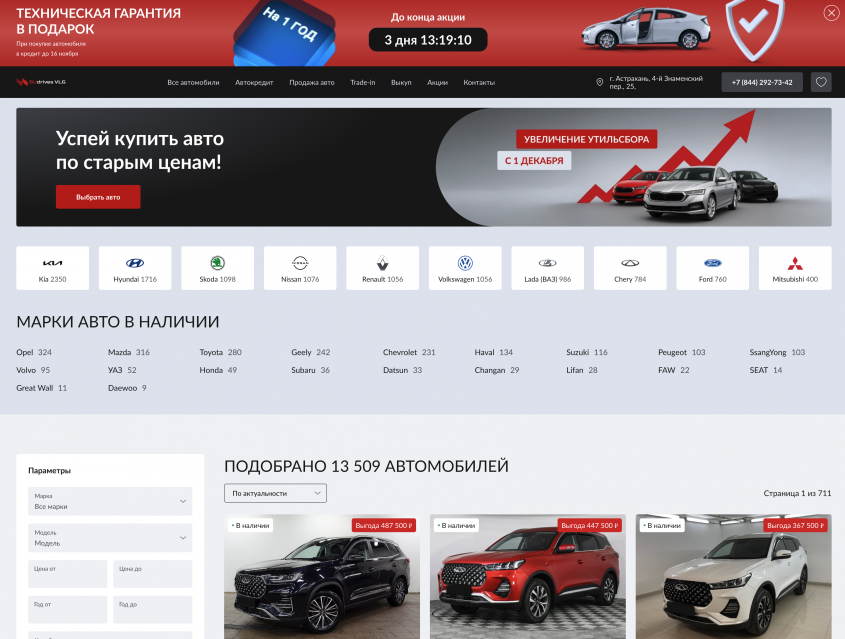845x639 pixels.
Task: Choose the Skoda brand logo tile
Action: (217, 268)
